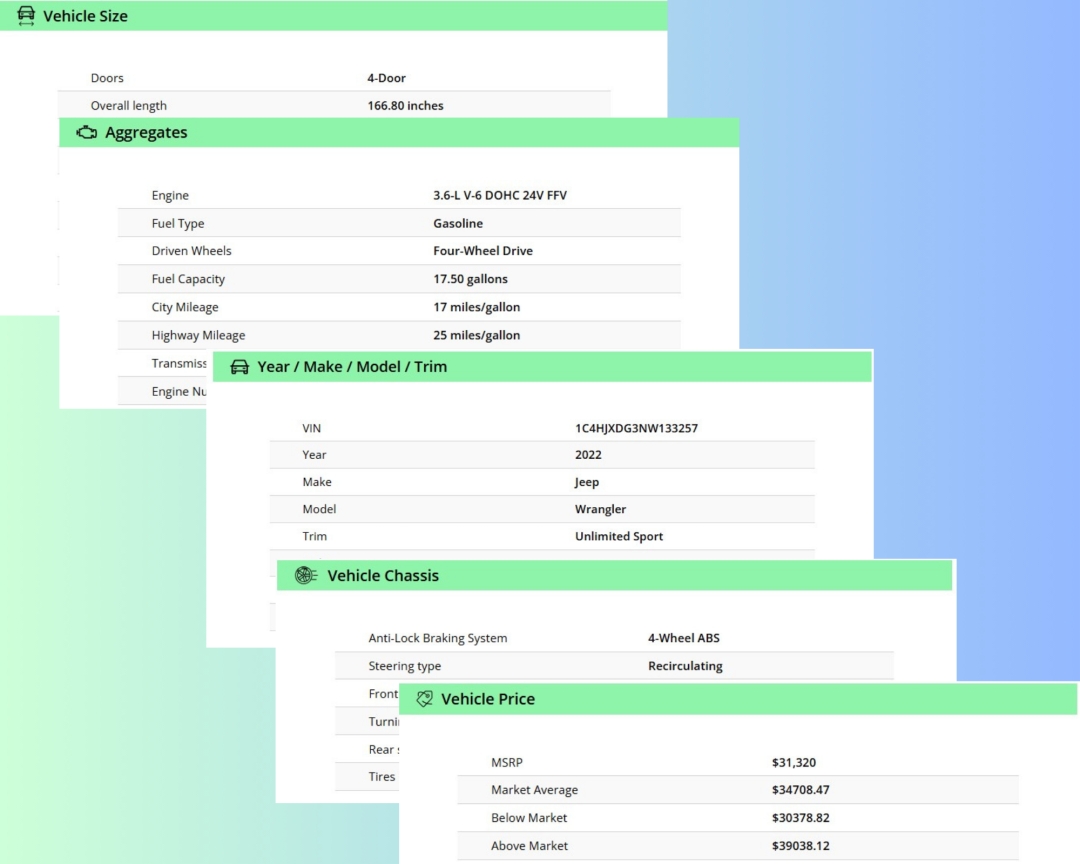Click the Trim value Unlimited Sport
This screenshot has height=864, width=1080.
coord(619,537)
